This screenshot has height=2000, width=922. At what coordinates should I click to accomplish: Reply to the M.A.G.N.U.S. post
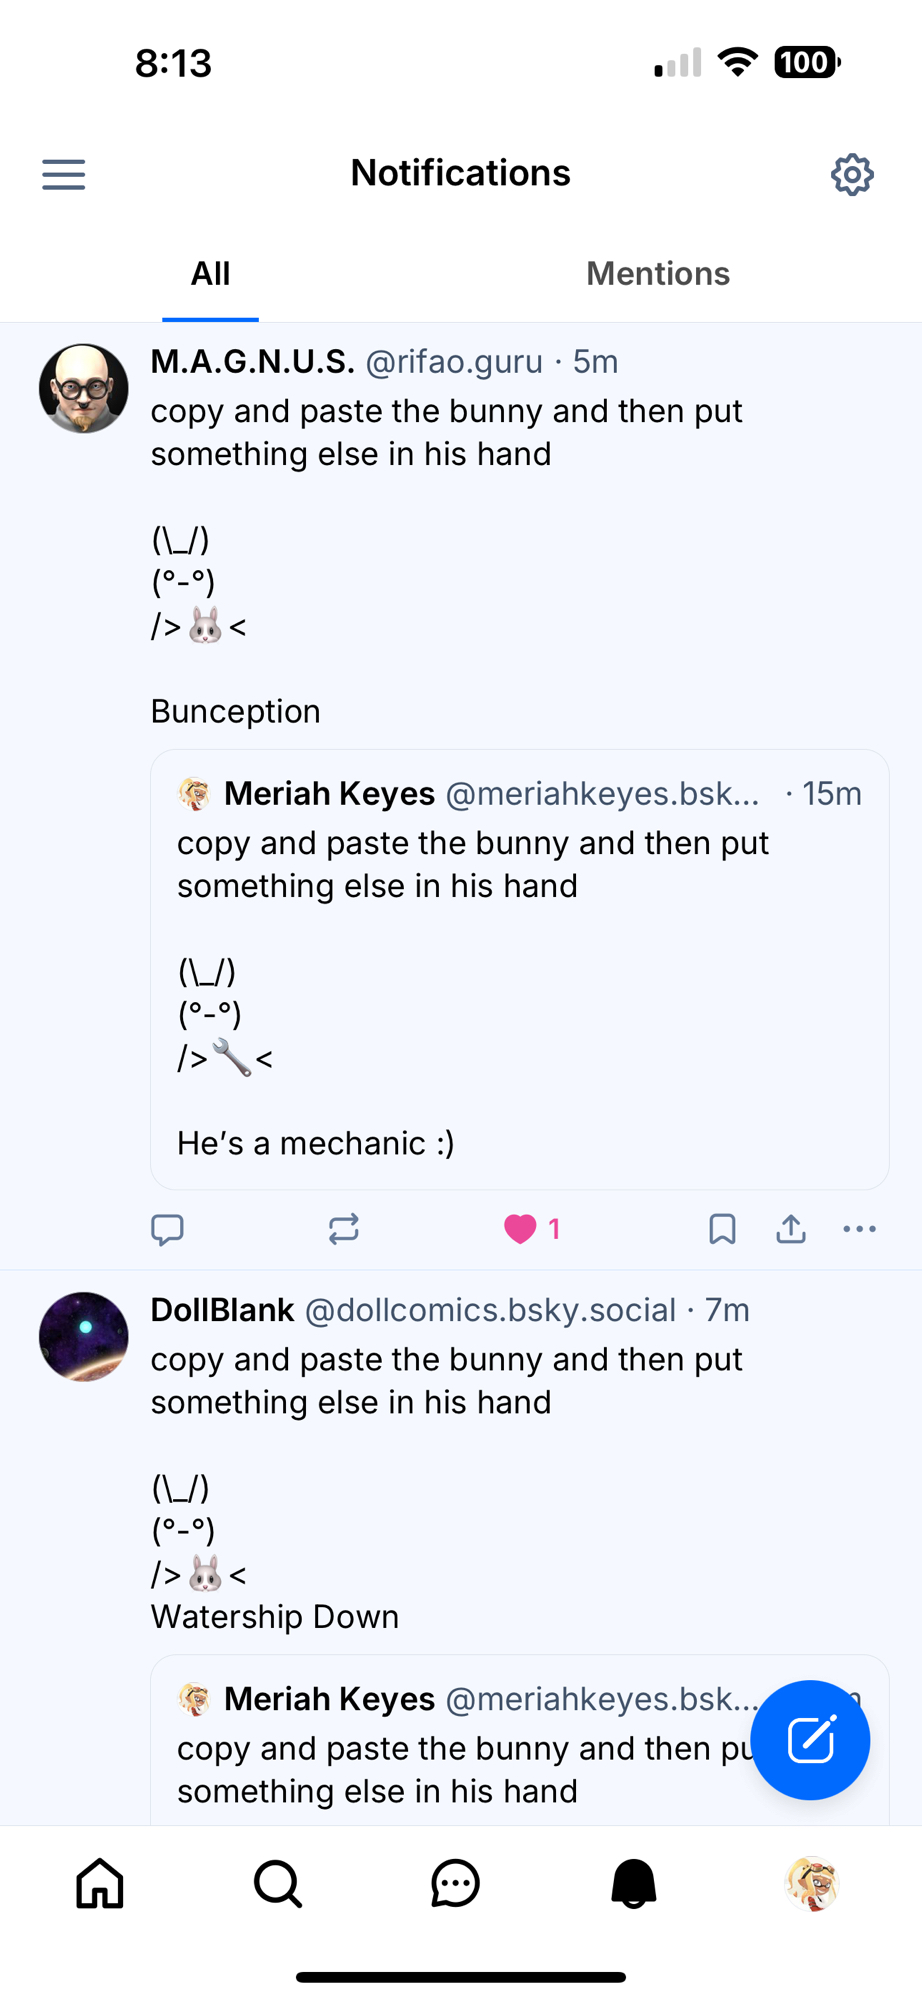coord(167,1229)
